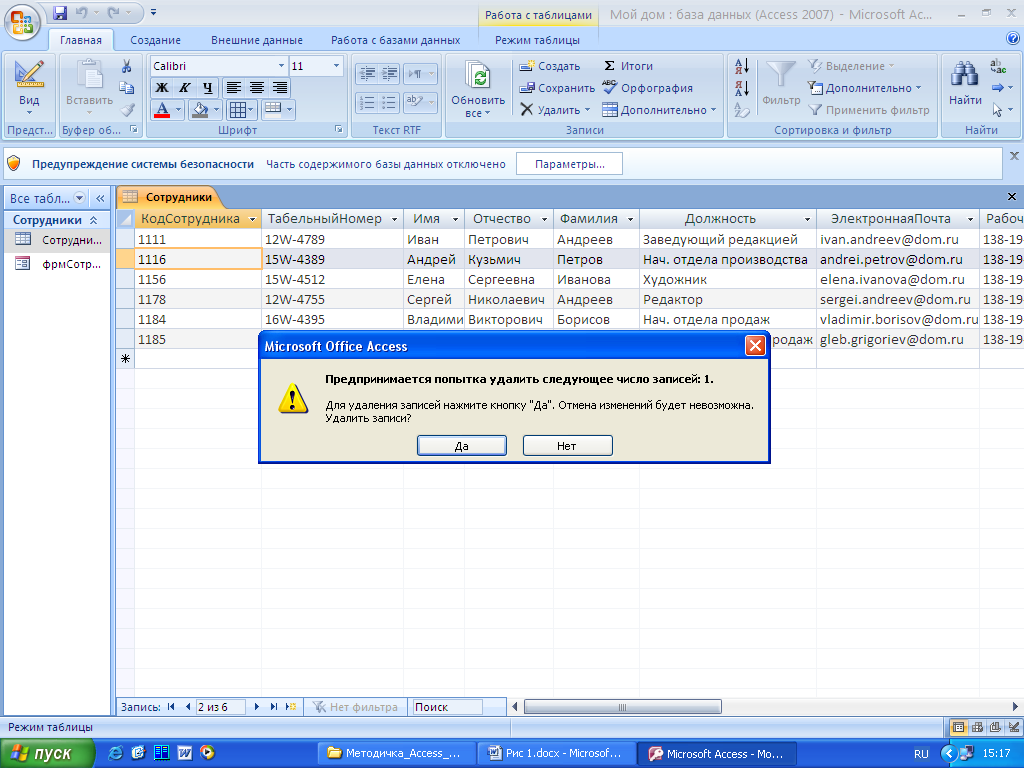This screenshot has height=768, width=1024.
Task: Open Удалить dropdown arrow
Action: pos(588,110)
